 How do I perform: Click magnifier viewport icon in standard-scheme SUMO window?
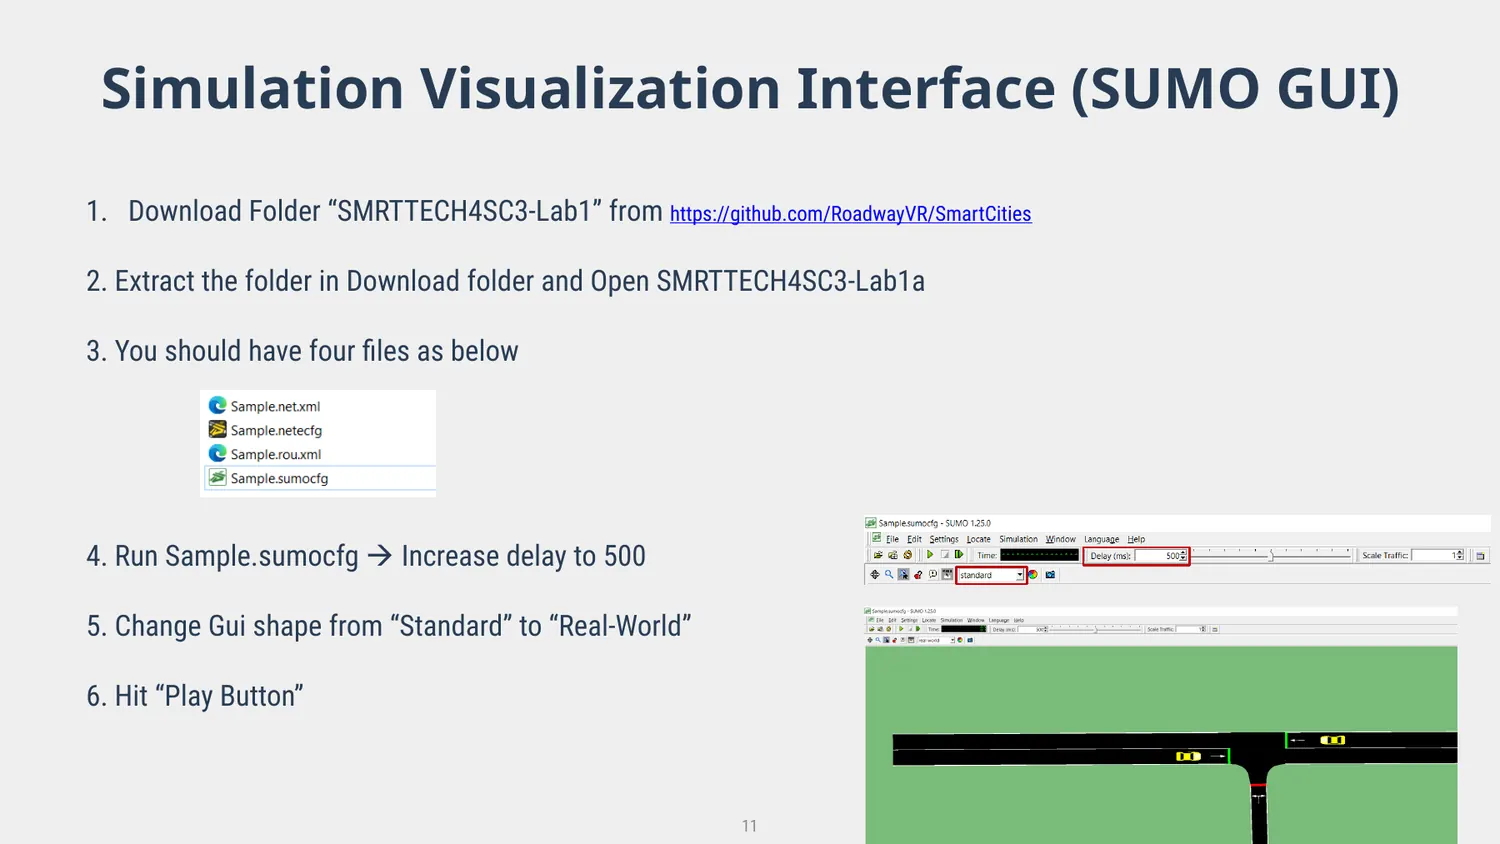pyautogui.click(x=889, y=575)
